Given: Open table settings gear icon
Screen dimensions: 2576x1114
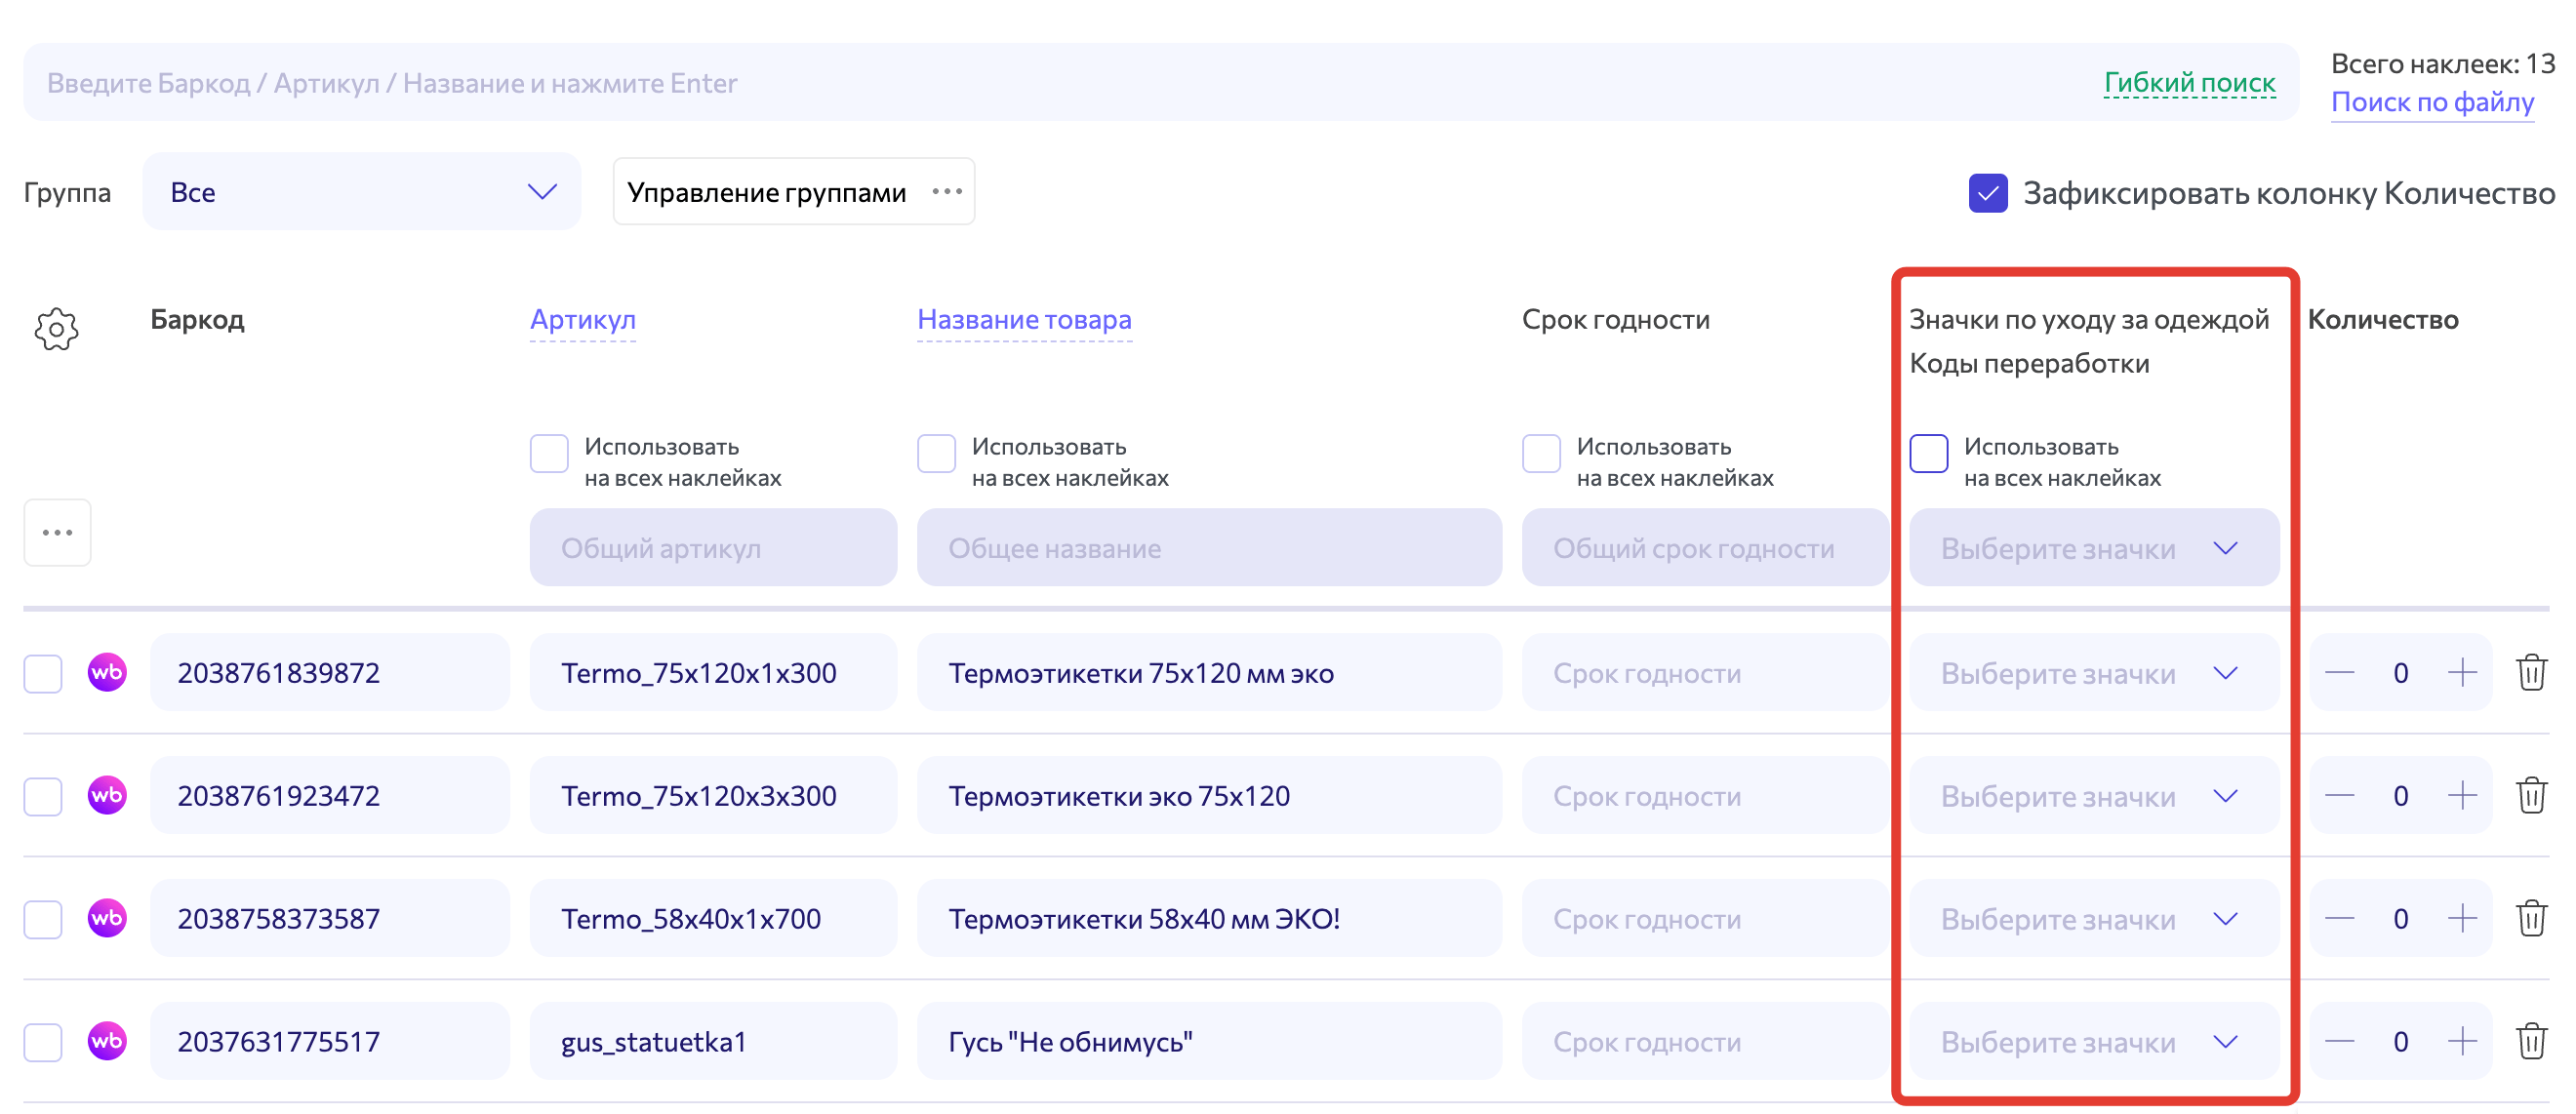Looking at the screenshot, I should 56,328.
